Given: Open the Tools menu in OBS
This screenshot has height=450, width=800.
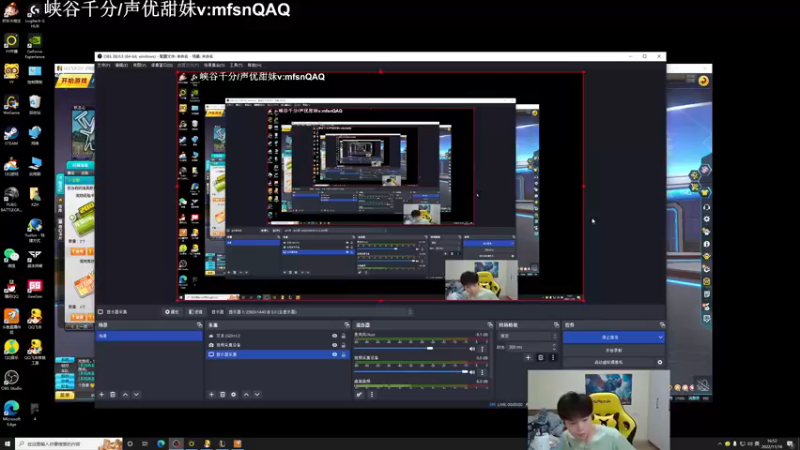Looking at the screenshot, I should point(236,65).
